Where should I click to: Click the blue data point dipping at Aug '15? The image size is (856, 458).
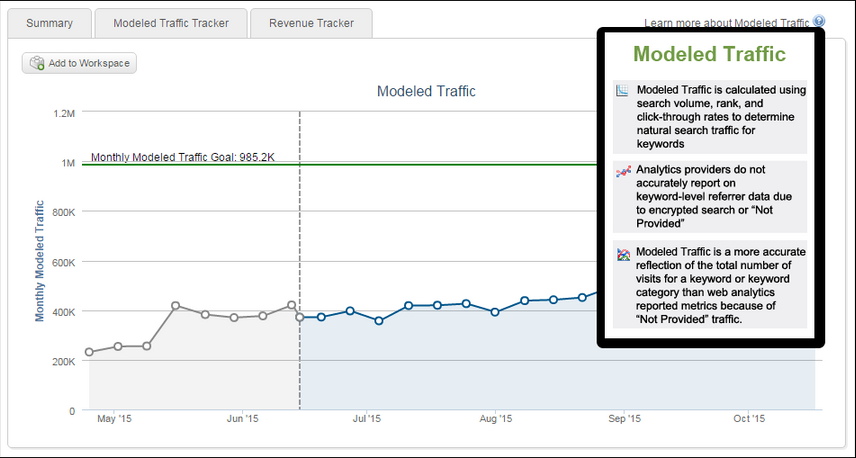(495, 312)
